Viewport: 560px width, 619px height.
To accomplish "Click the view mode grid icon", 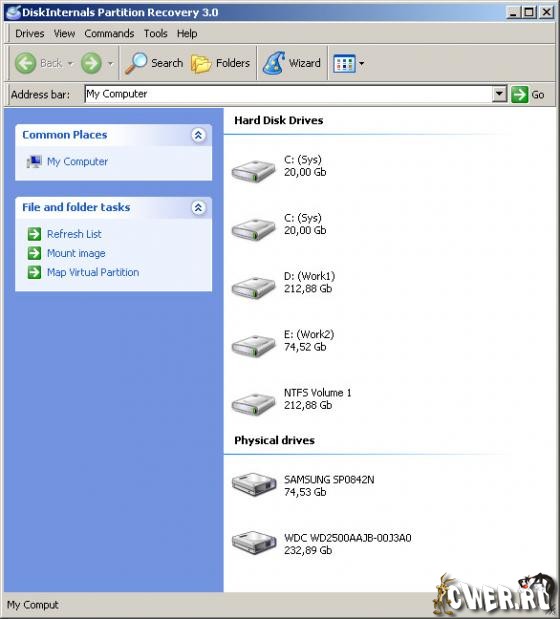I will tap(344, 64).
